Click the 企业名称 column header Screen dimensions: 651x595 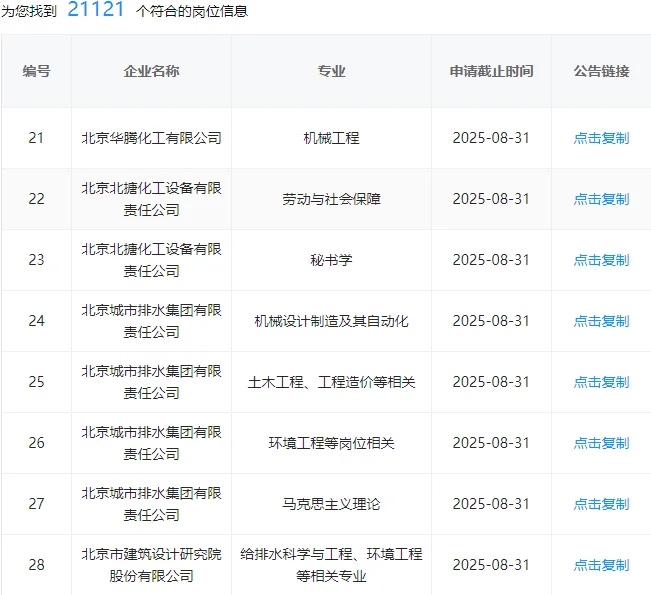[152, 71]
